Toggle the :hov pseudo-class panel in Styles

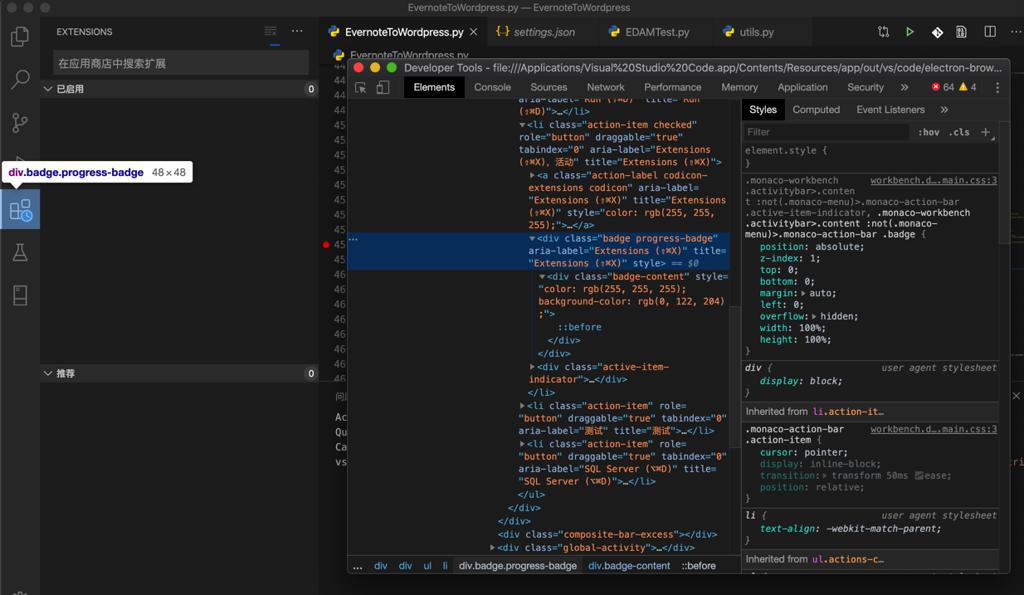[x=931, y=132]
